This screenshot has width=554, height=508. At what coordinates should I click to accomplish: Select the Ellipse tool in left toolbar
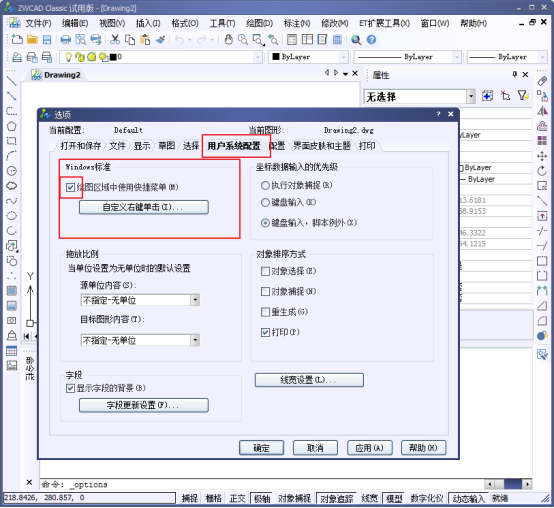tap(12, 215)
